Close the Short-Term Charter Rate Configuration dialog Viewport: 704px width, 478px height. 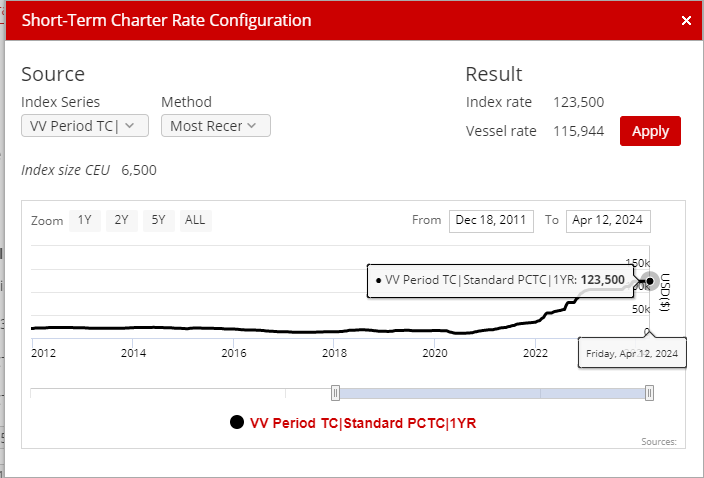(686, 20)
